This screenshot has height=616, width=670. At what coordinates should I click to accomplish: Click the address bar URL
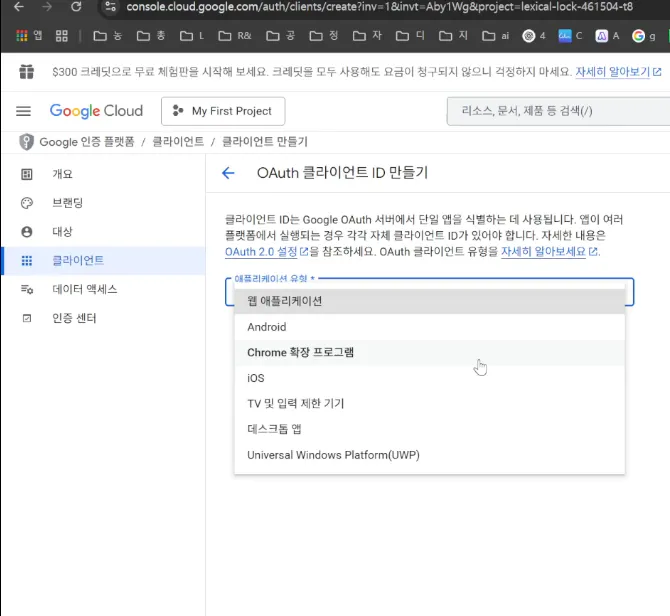(379, 6)
